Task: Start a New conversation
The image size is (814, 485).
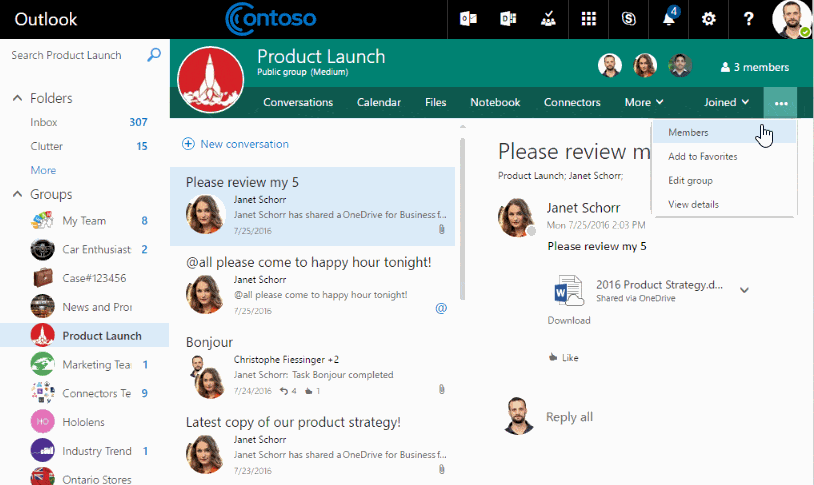Action: (x=235, y=144)
